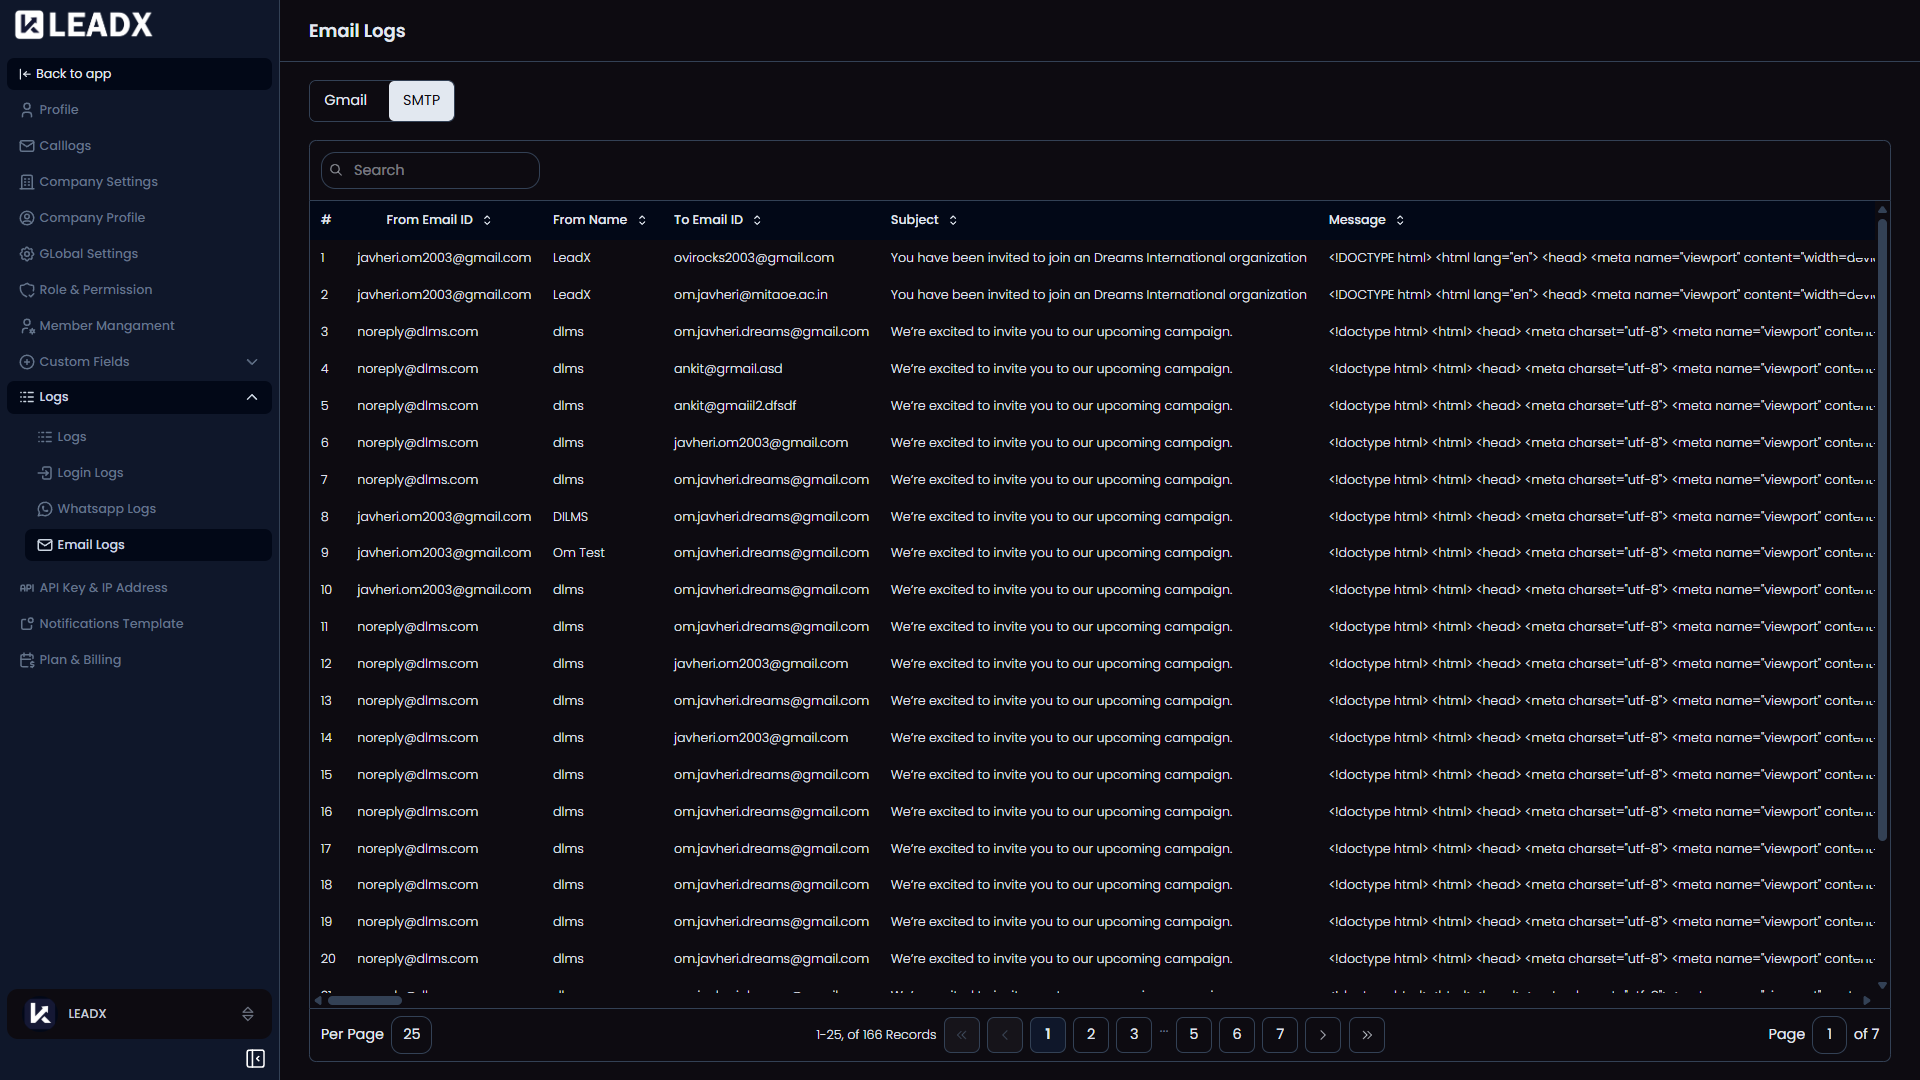Open the Global Settings page
Image resolution: width=1920 pixels, height=1080 pixels.
coord(88,253)
